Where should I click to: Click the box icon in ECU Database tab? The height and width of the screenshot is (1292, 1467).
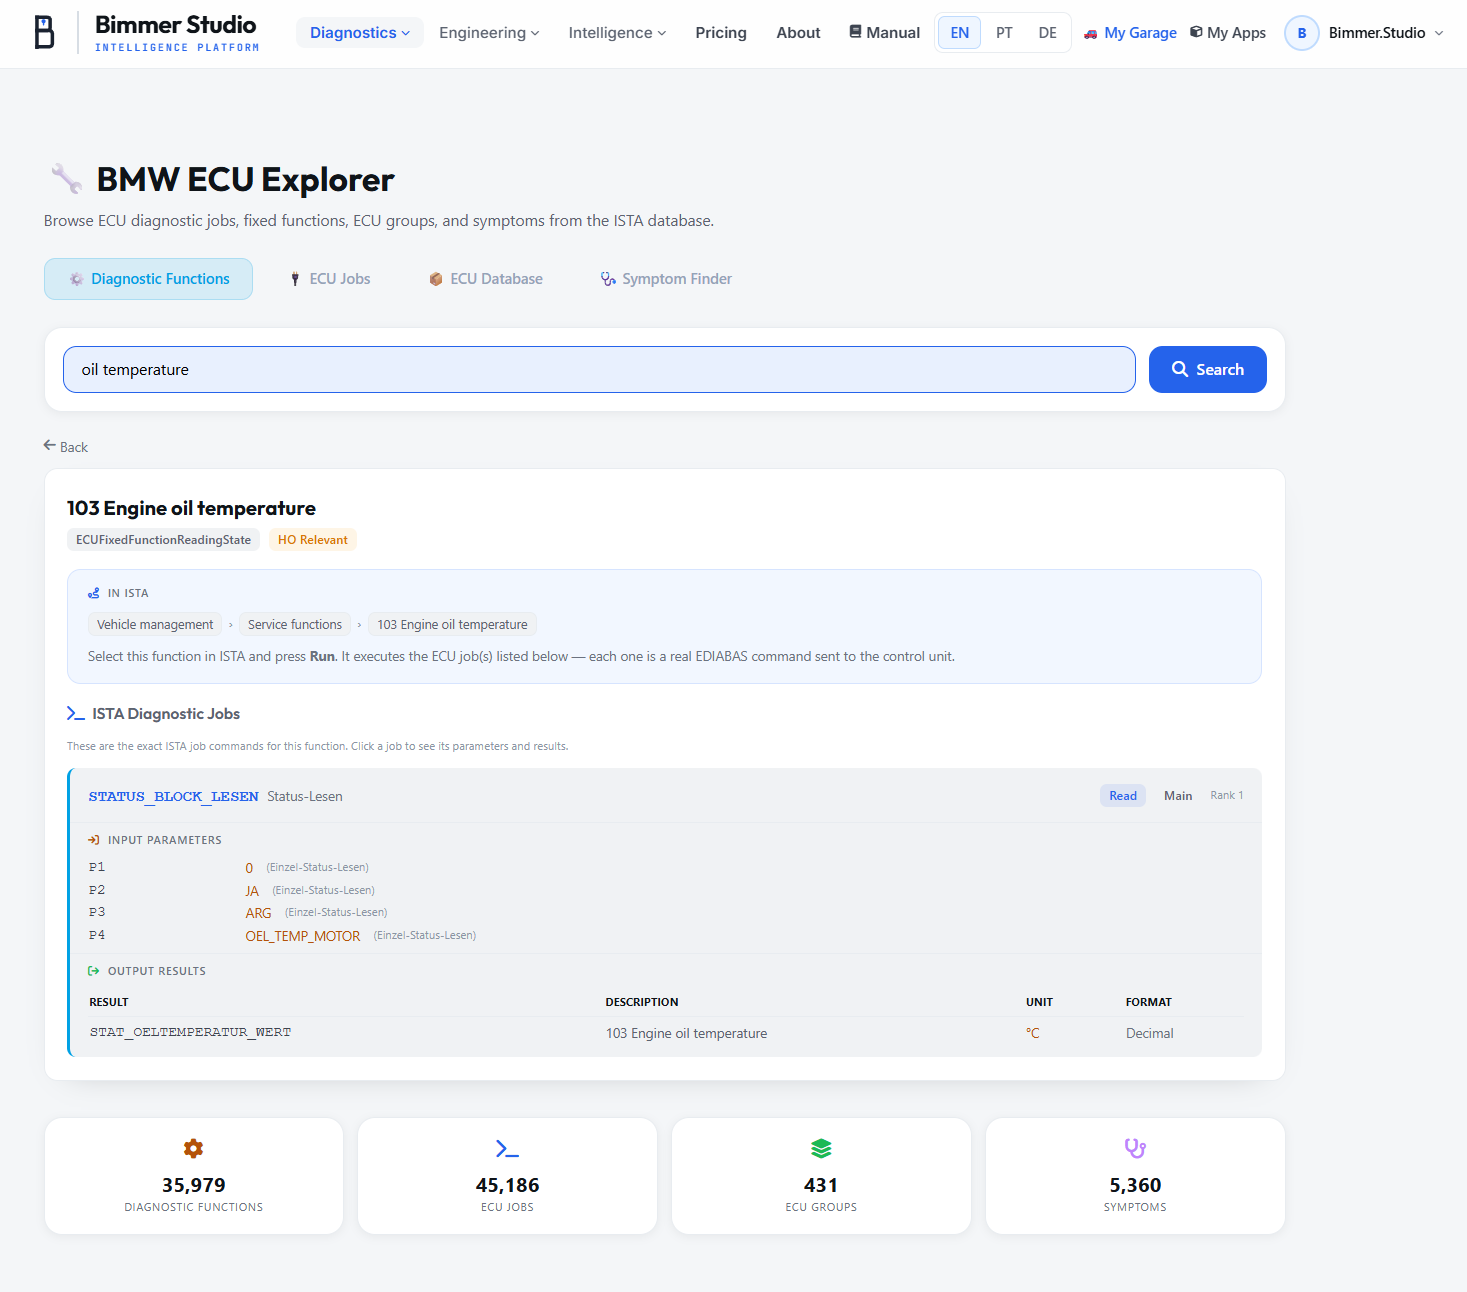click(x=436, y=279)
